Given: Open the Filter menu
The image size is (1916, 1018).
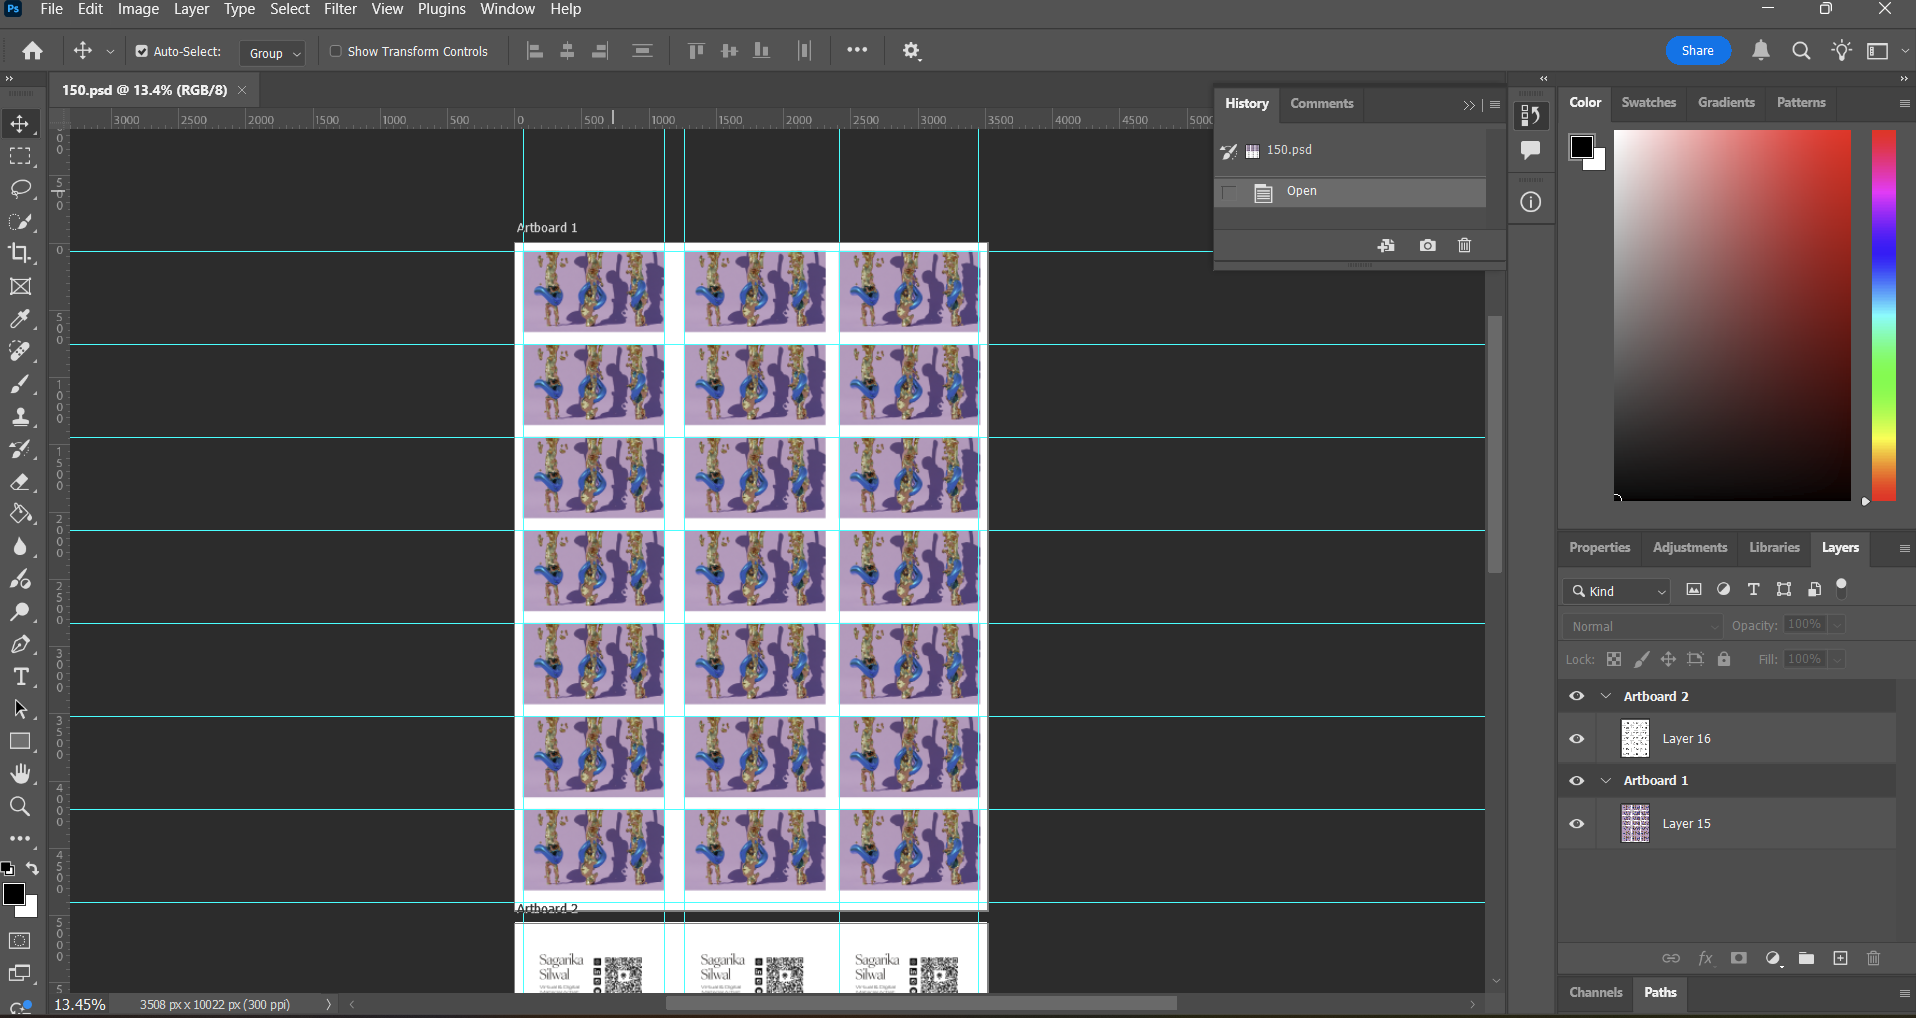Looking at the screenshot, I should coord(340,9).
